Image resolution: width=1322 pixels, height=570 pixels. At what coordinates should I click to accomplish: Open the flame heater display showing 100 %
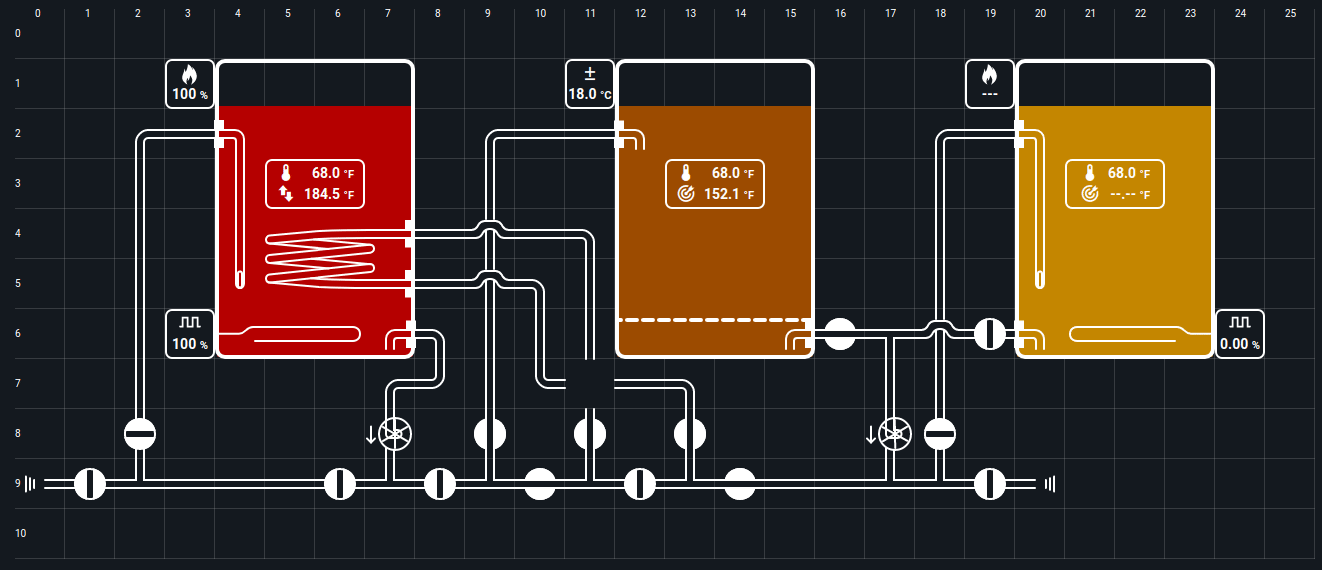pyautogui.click(x=190, y=84)
